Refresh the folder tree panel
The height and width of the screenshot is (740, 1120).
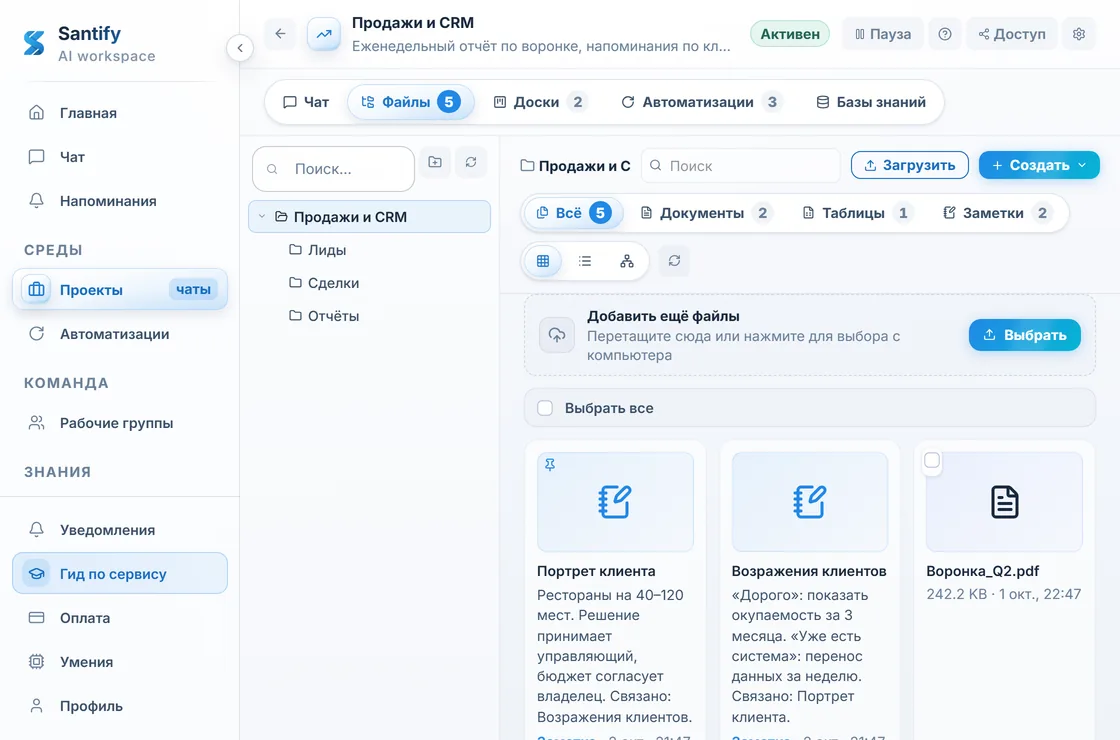click(x=471, y=162)
